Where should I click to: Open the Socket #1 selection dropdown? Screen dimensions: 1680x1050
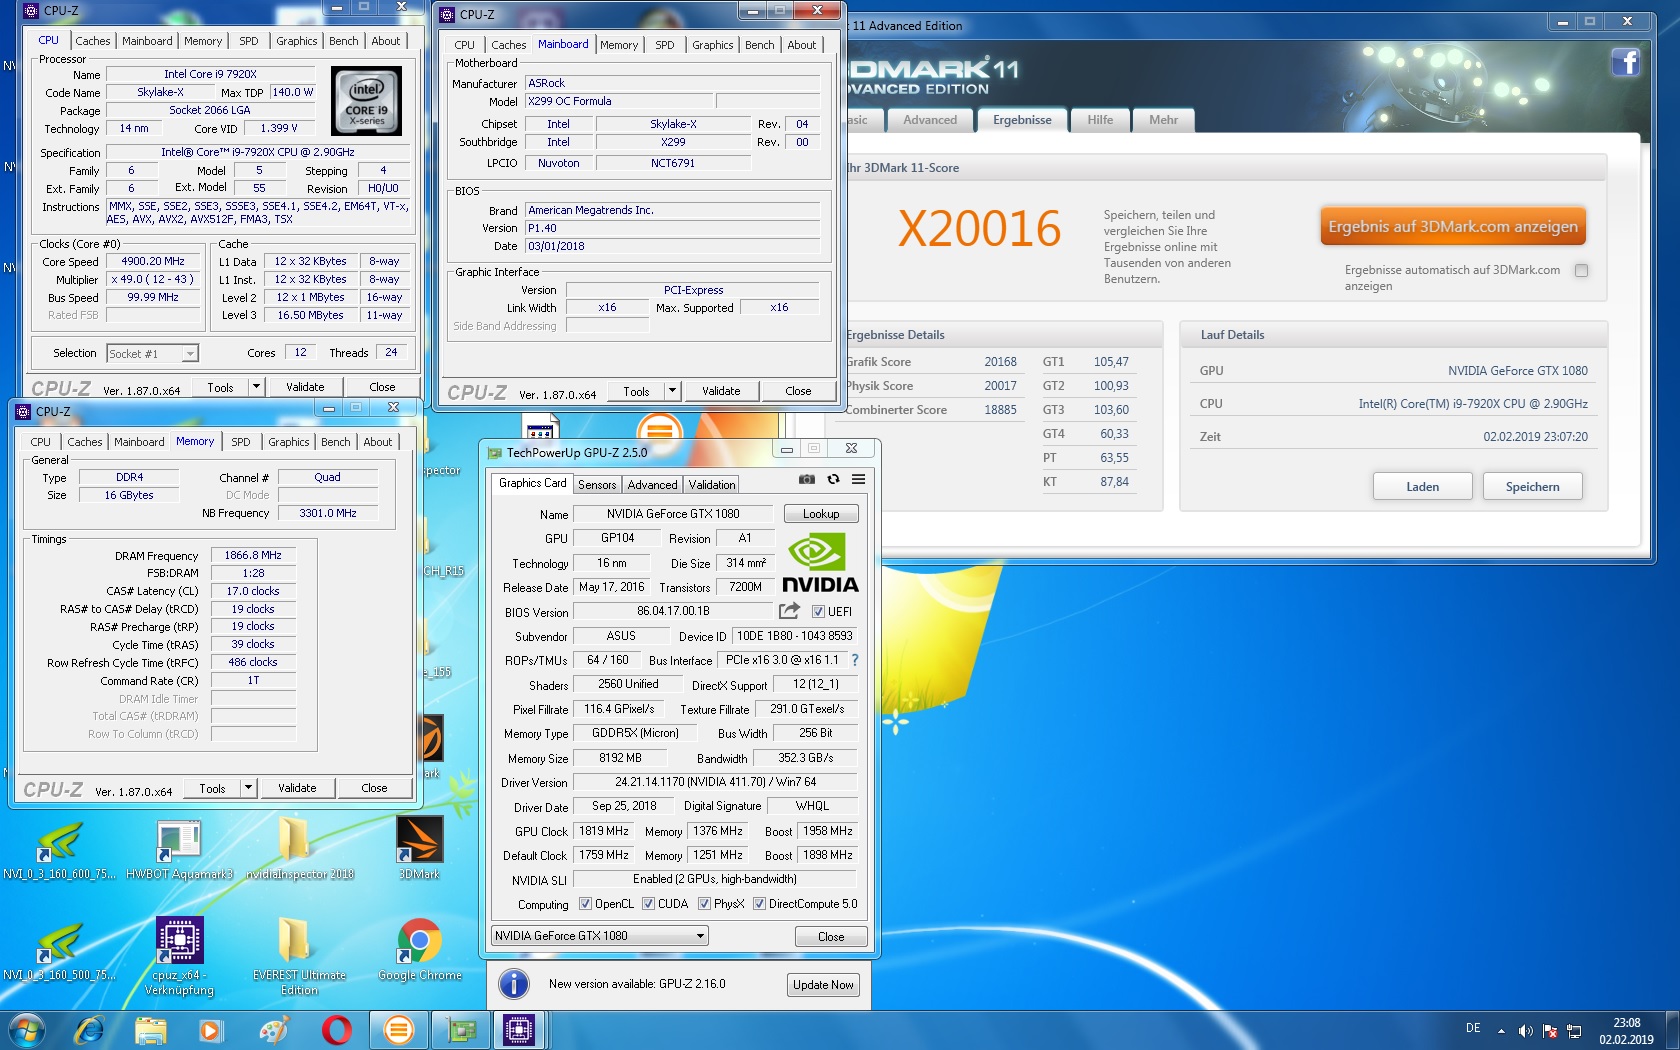click(x=153, y=353)
